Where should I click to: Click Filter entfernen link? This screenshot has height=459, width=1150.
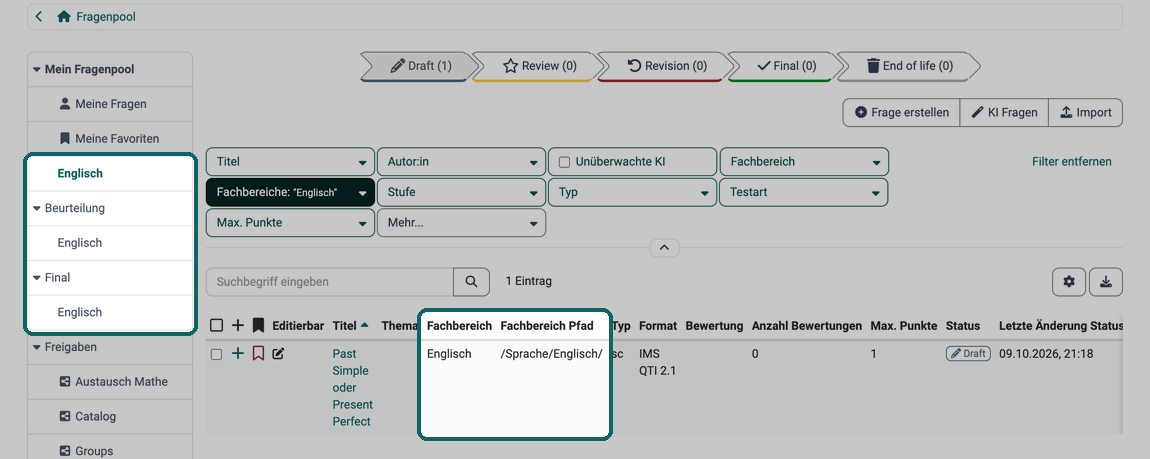pyautogui.click(x=1072, y=162)
